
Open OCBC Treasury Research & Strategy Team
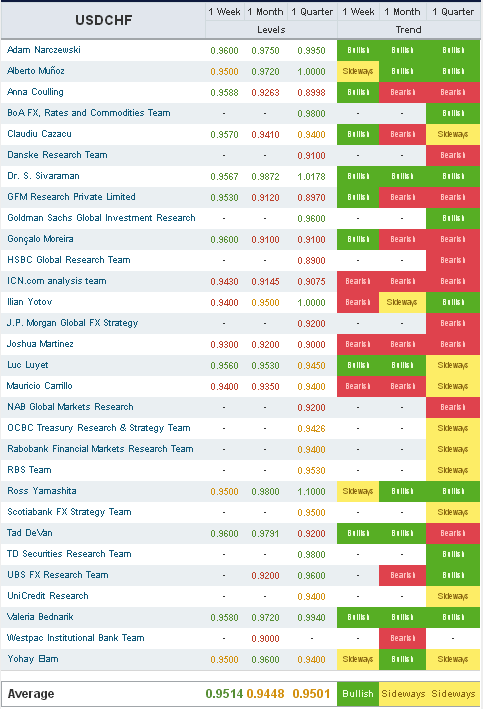[99, 428]
